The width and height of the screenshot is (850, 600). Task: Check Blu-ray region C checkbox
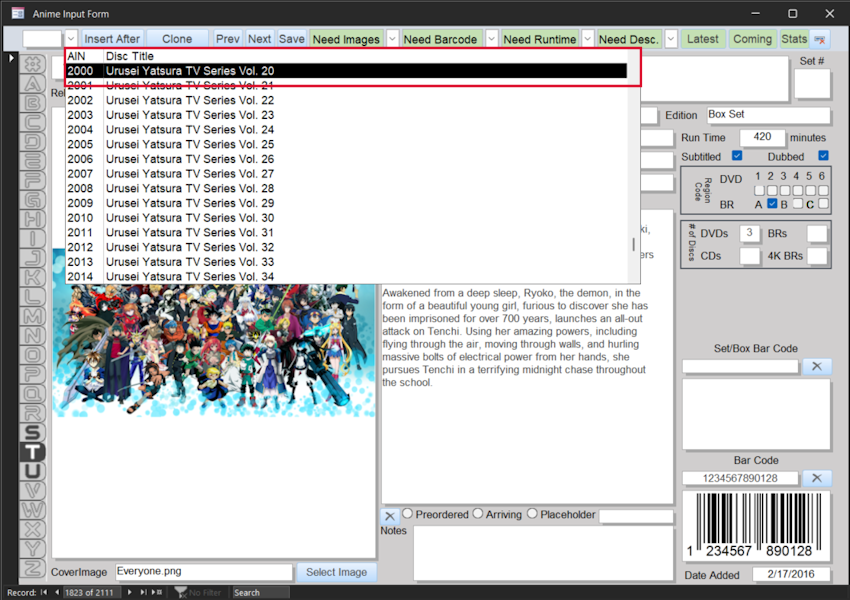click(823, 204)
